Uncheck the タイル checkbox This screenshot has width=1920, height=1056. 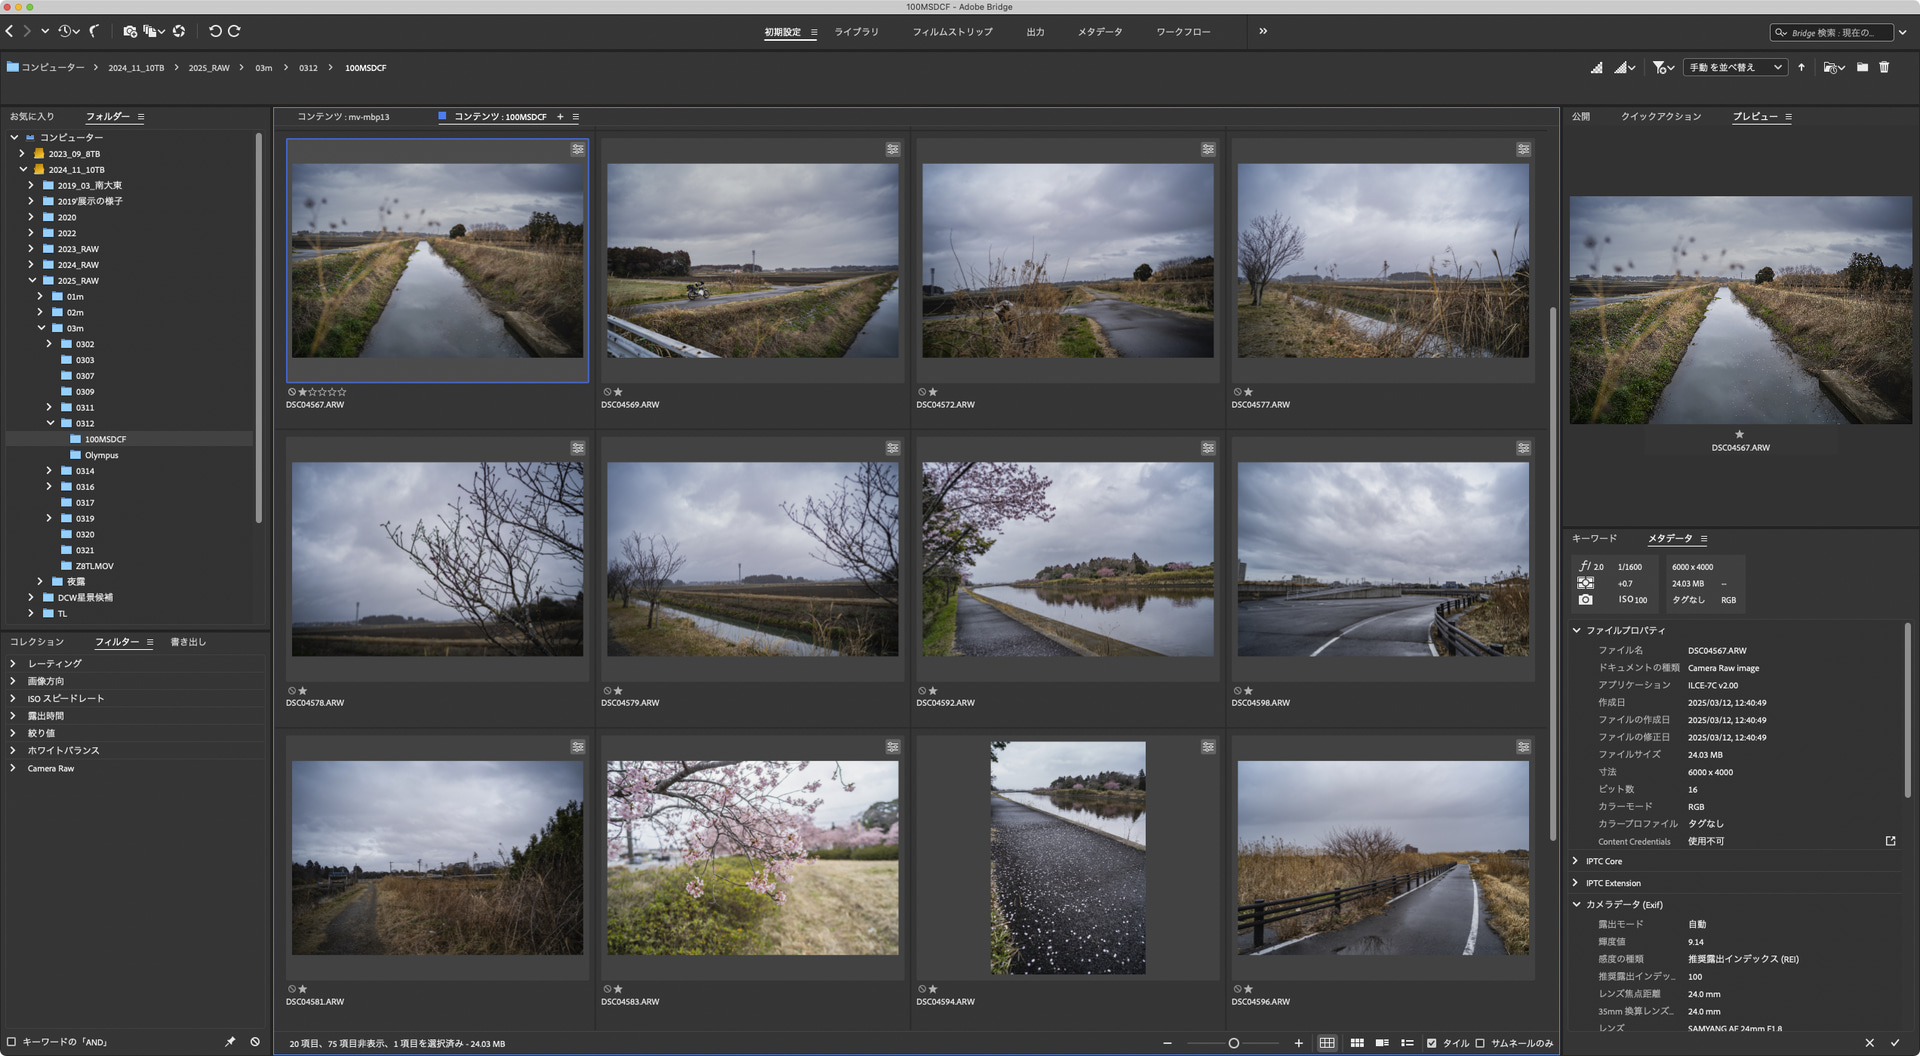1431,1043
